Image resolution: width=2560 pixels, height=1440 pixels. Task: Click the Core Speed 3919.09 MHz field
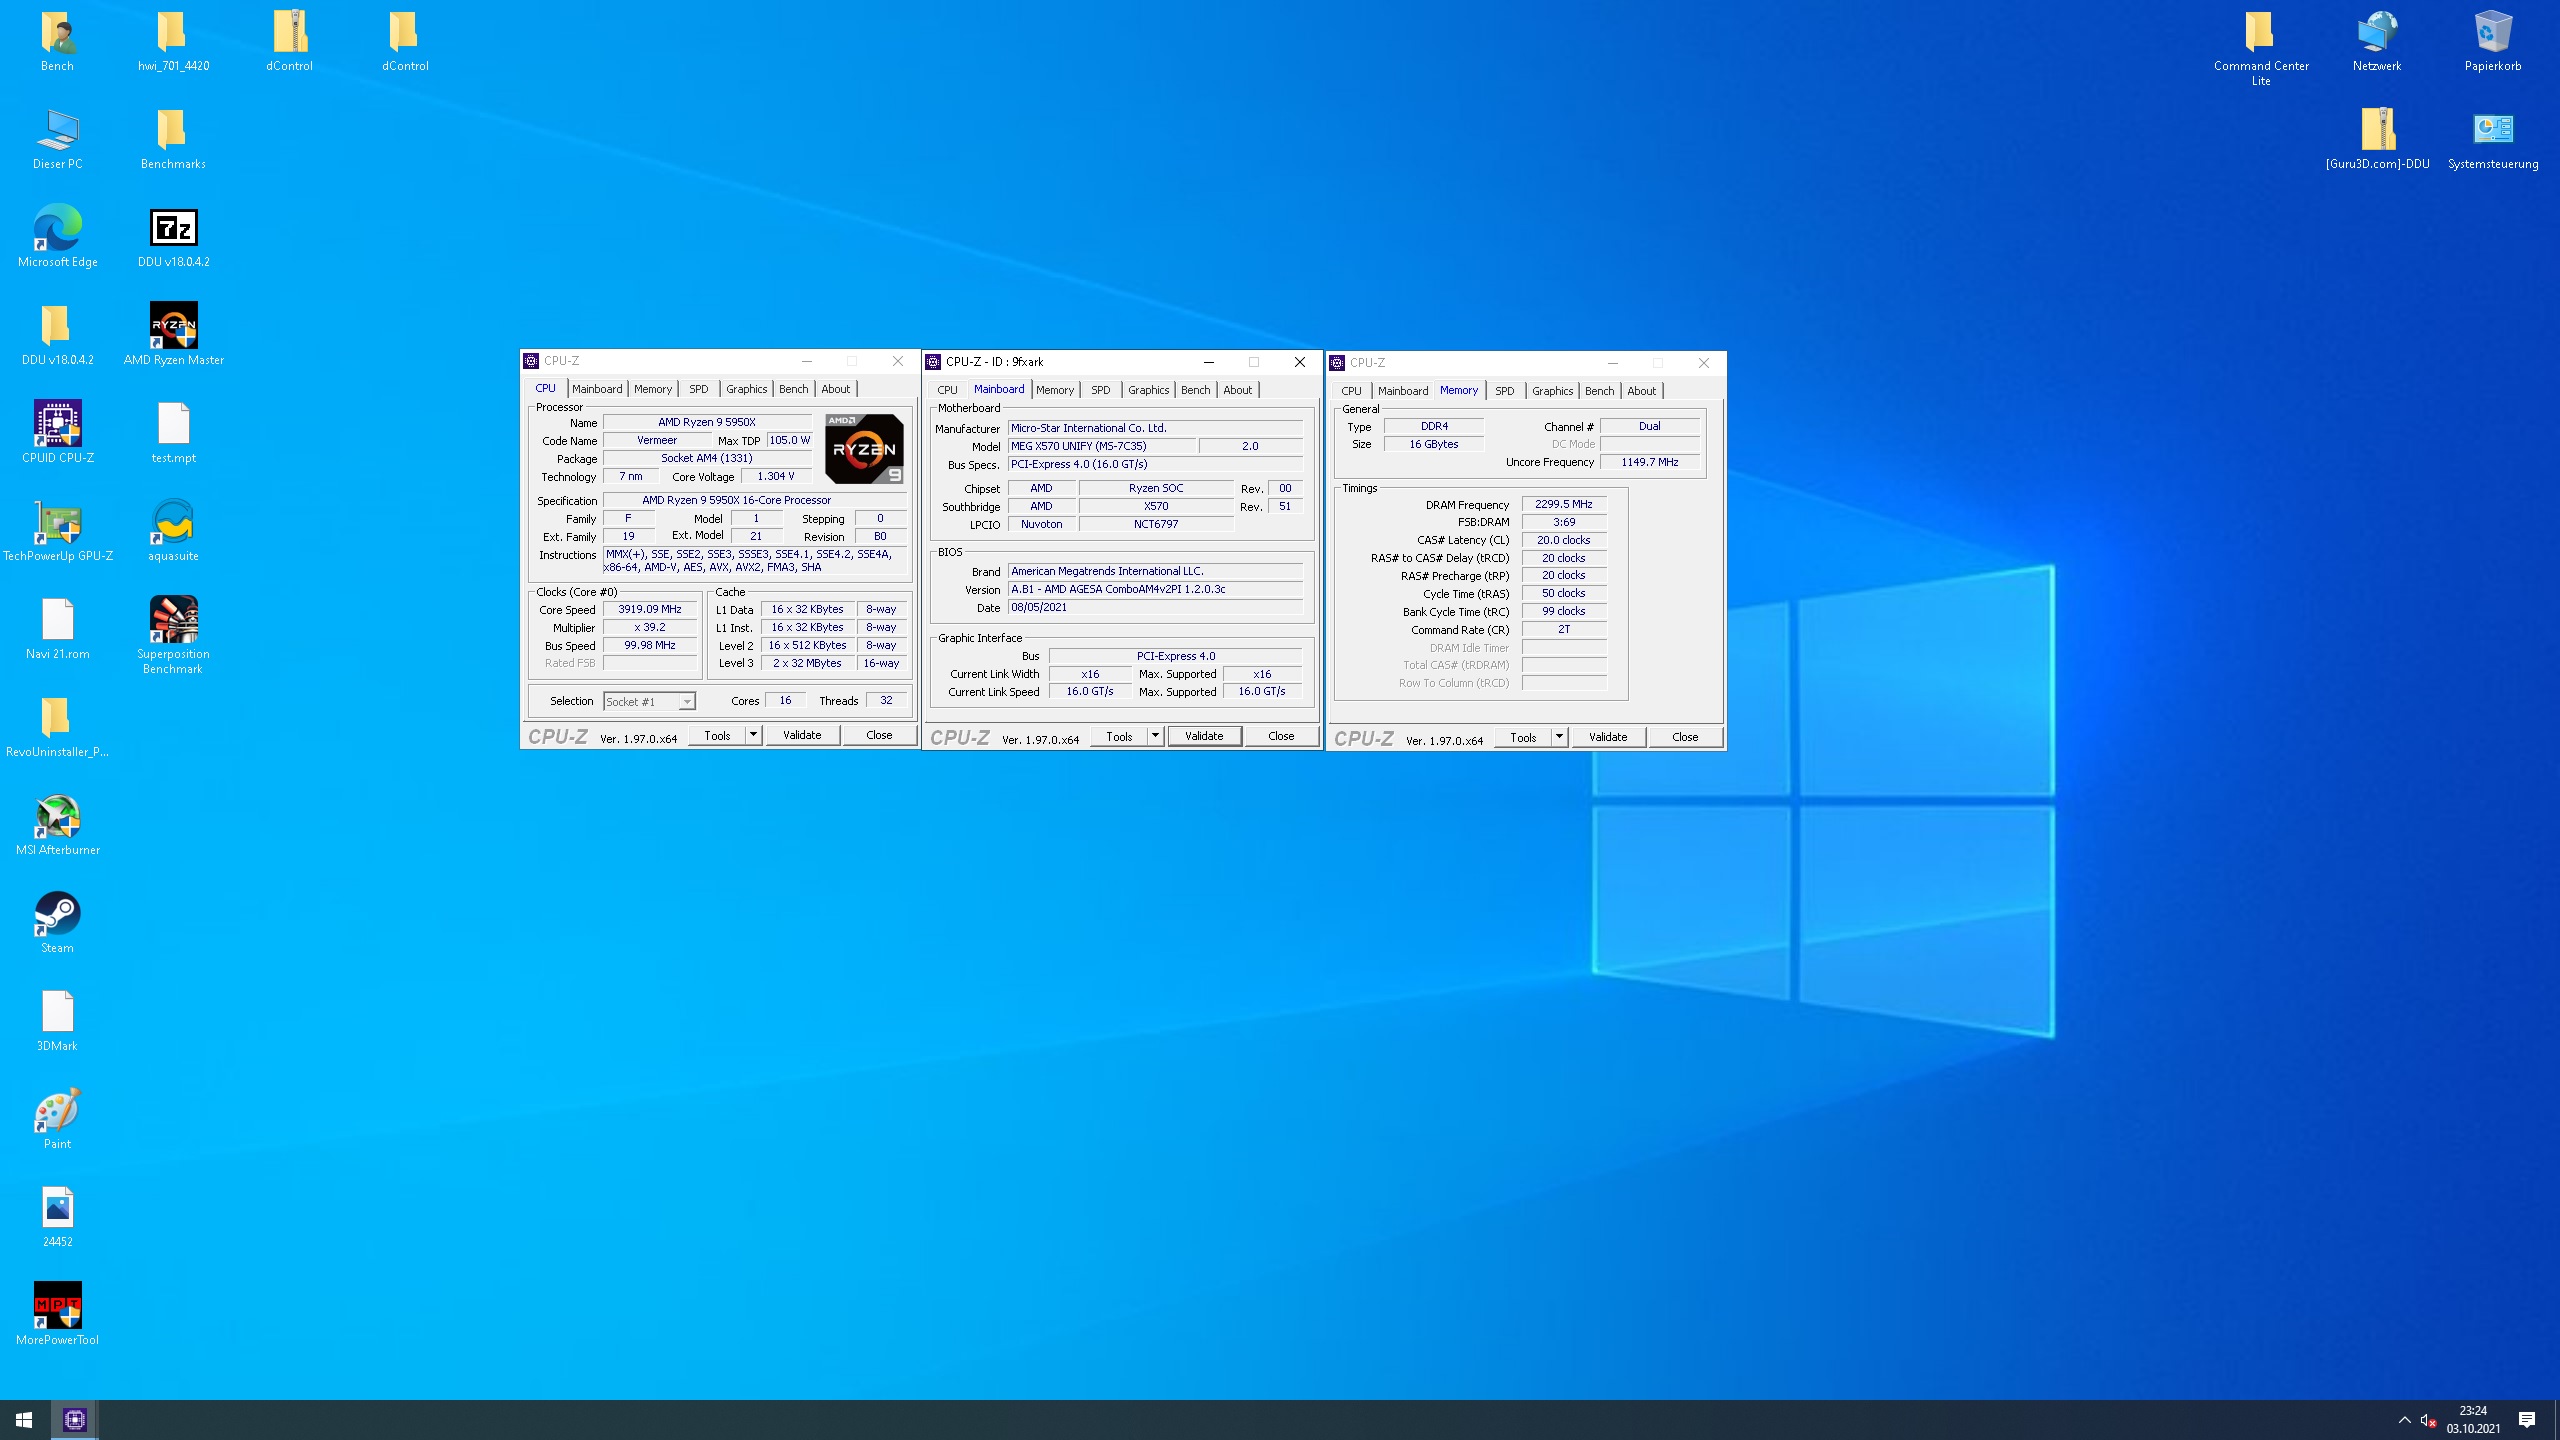point(650,609)
